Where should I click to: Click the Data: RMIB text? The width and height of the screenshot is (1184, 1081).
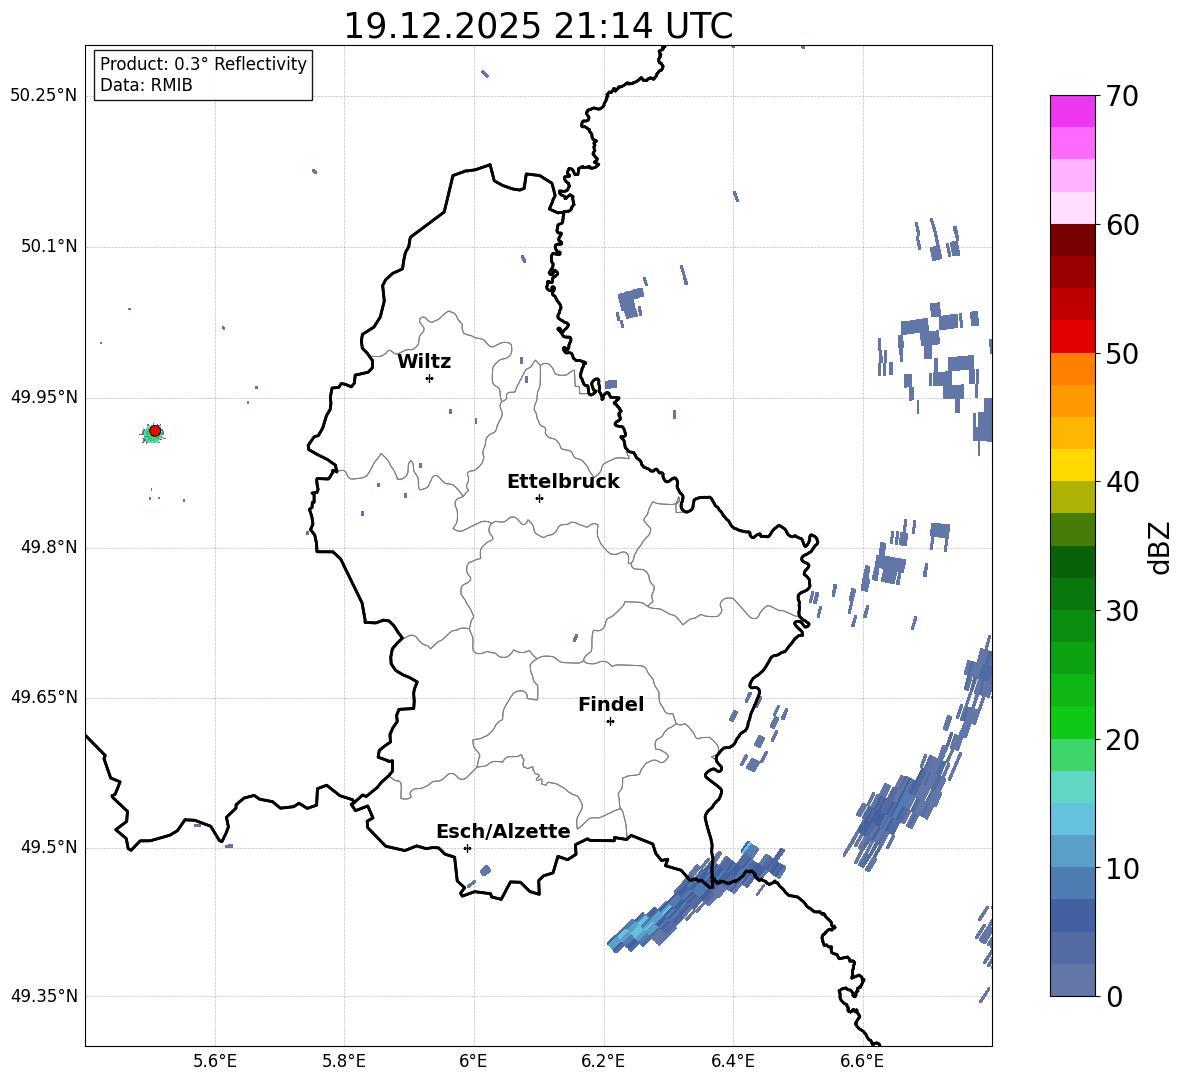click(x=146, y=85)
